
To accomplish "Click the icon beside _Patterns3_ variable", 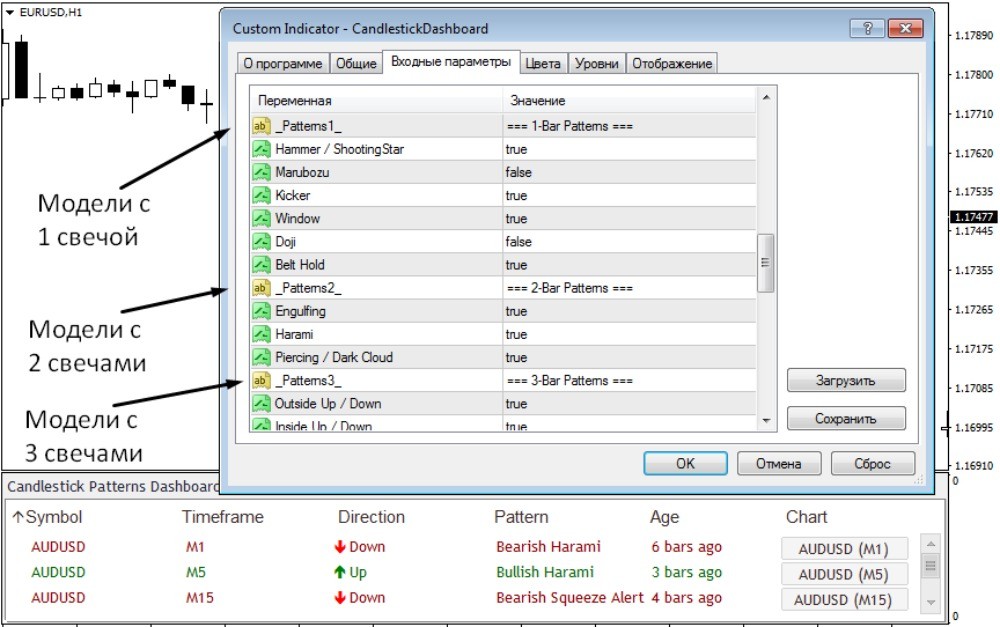I will coord(261,380).
